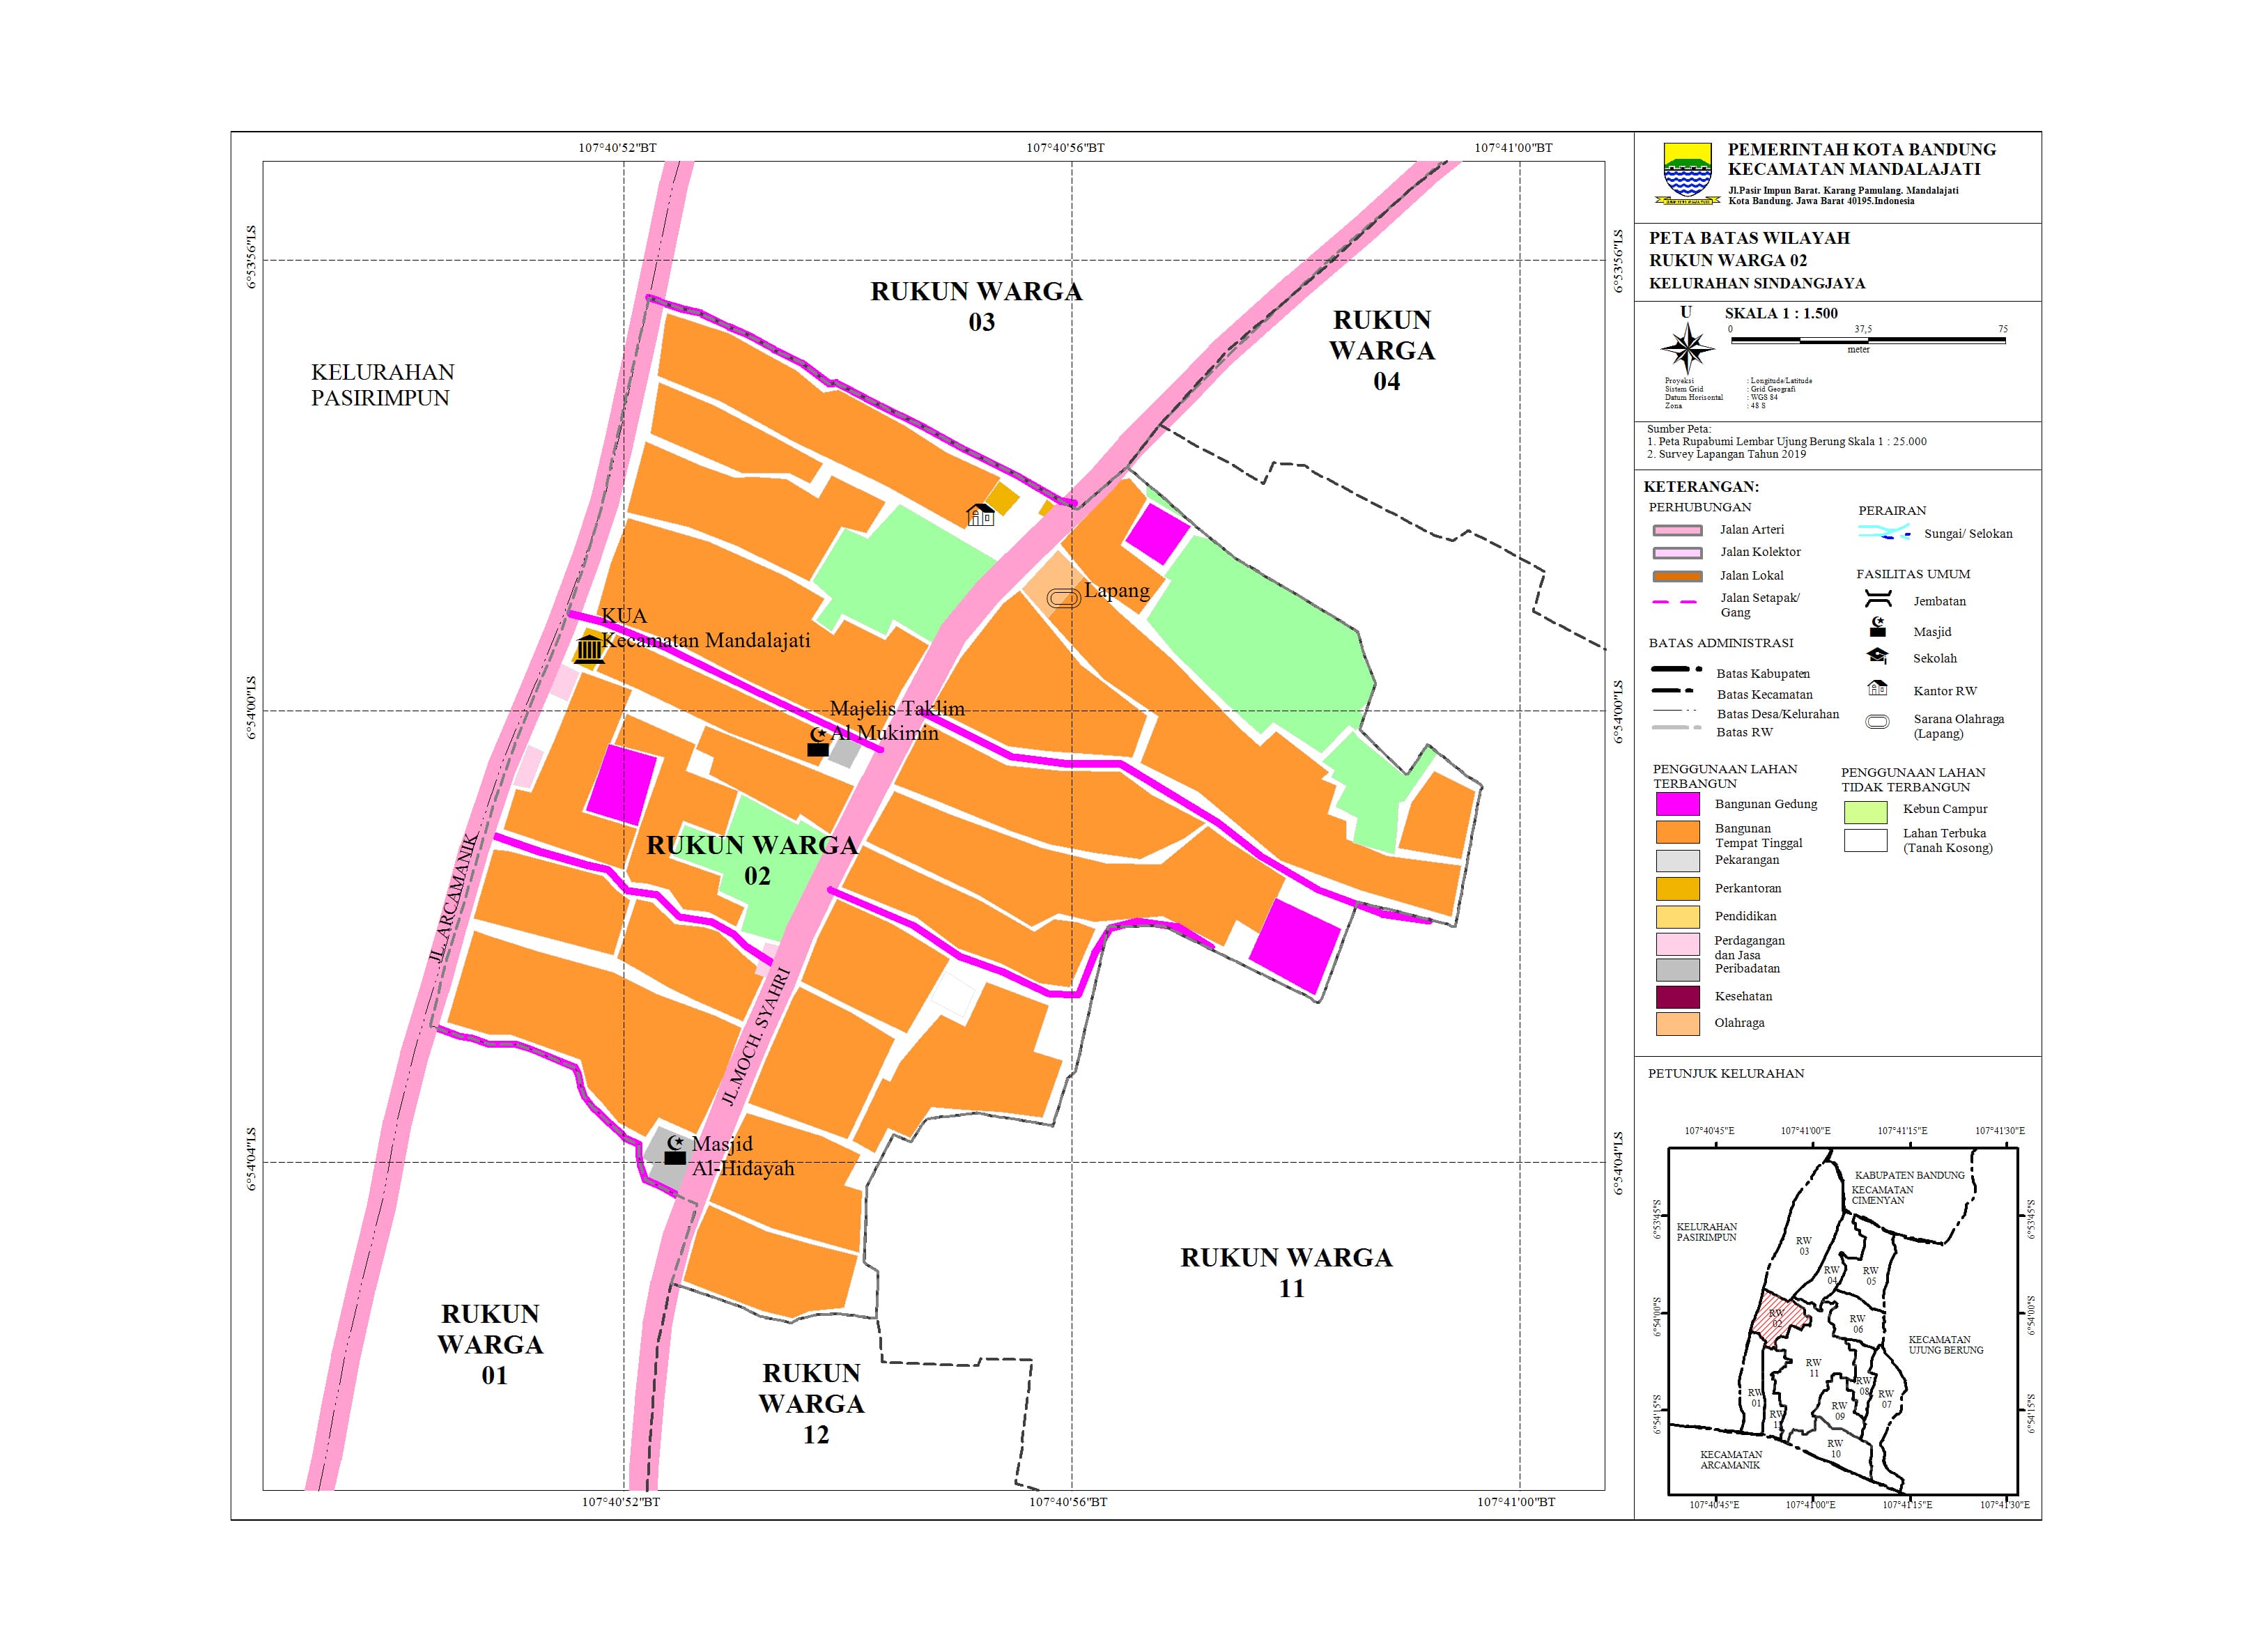Click the hatched RW 02 area in inset map
Image resolution: width=2268 pixels, height=1628 pixels.
1778,1319
